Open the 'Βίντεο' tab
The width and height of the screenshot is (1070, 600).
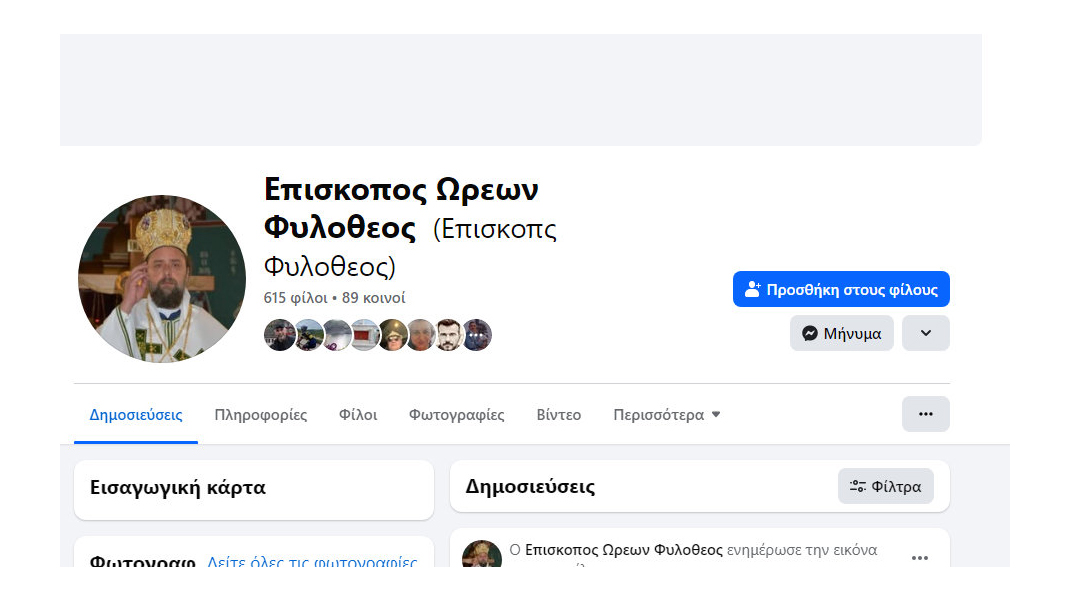558,414
